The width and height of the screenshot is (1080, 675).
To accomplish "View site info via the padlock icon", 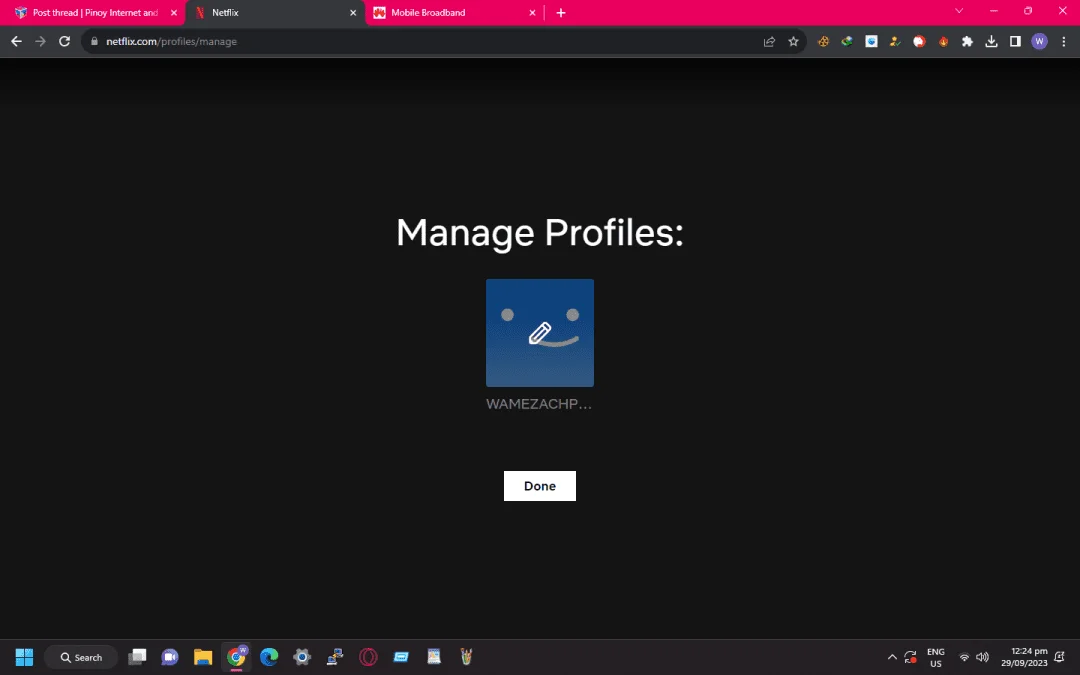I will coord(94,41).
